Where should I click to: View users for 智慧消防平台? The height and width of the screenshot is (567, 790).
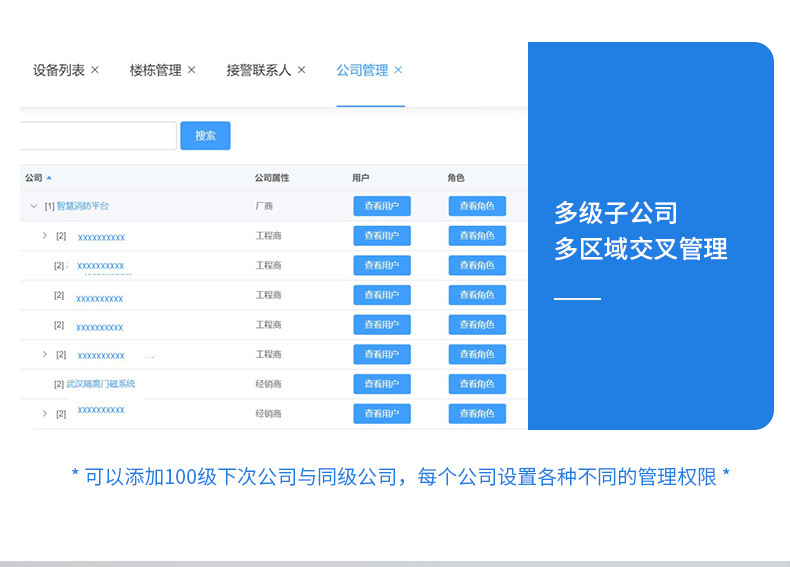coord(381,206)
